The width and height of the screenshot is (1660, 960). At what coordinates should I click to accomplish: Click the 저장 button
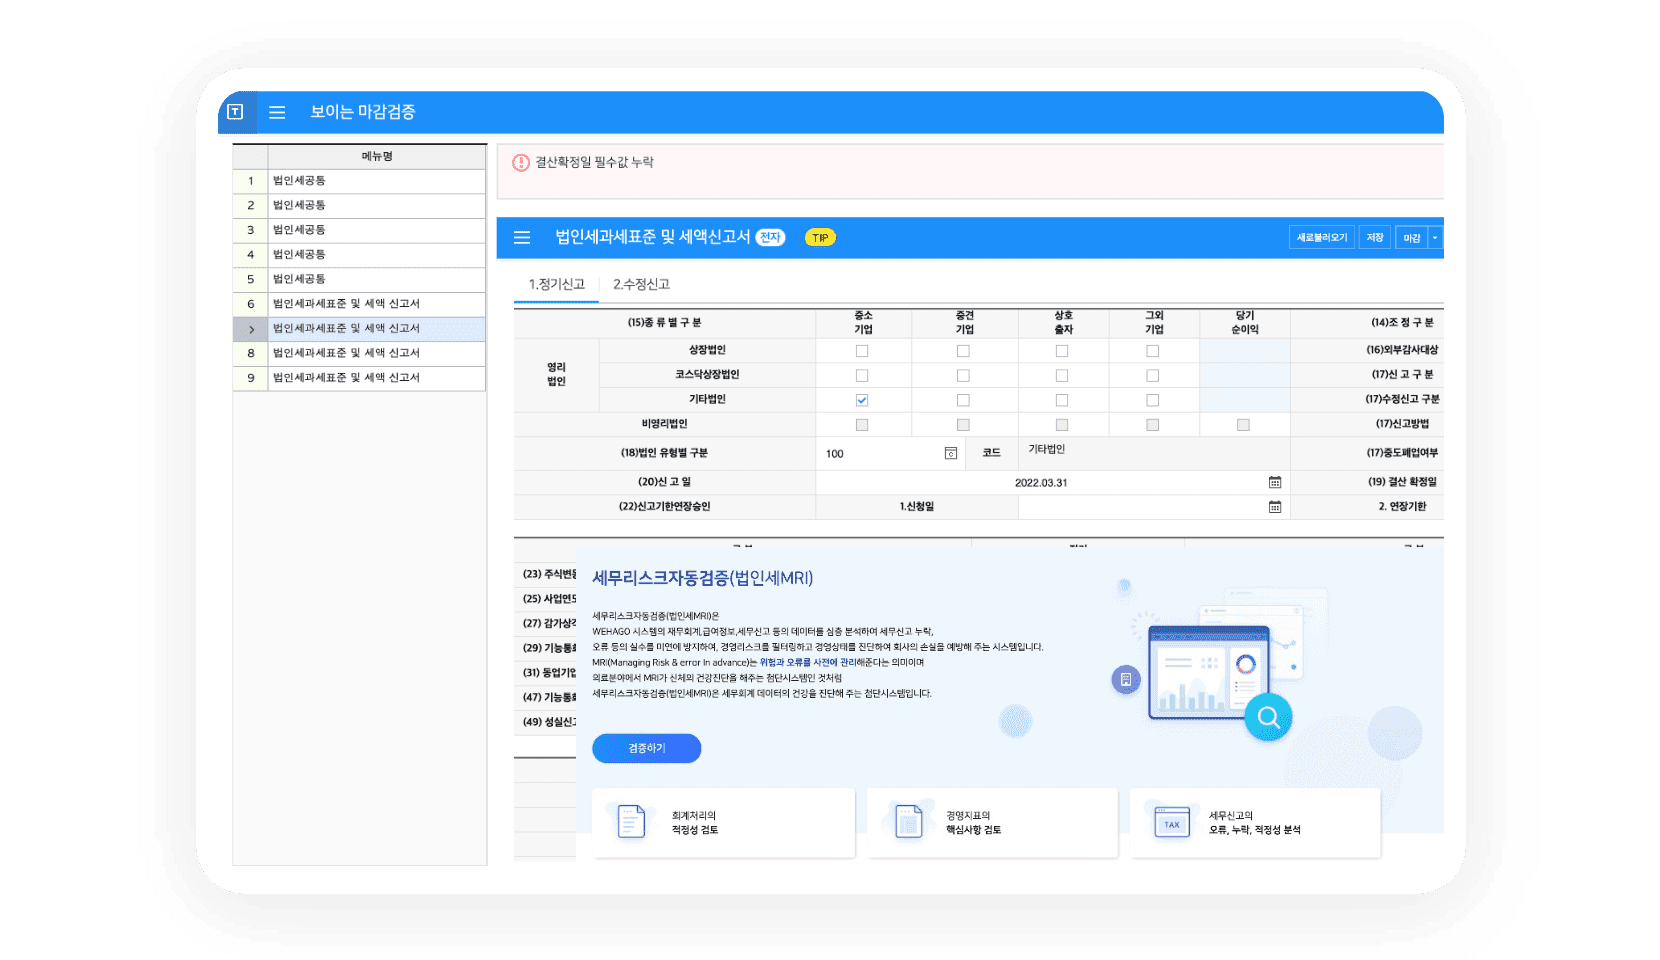(1375, 238)
